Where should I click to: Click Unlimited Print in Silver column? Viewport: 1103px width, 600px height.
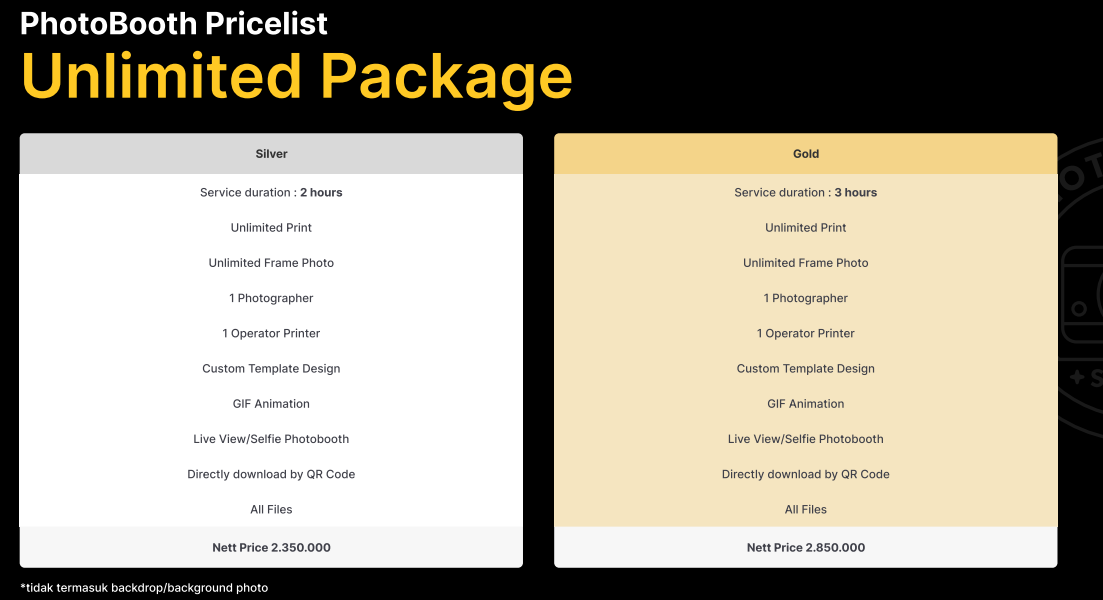click(271, 227)
